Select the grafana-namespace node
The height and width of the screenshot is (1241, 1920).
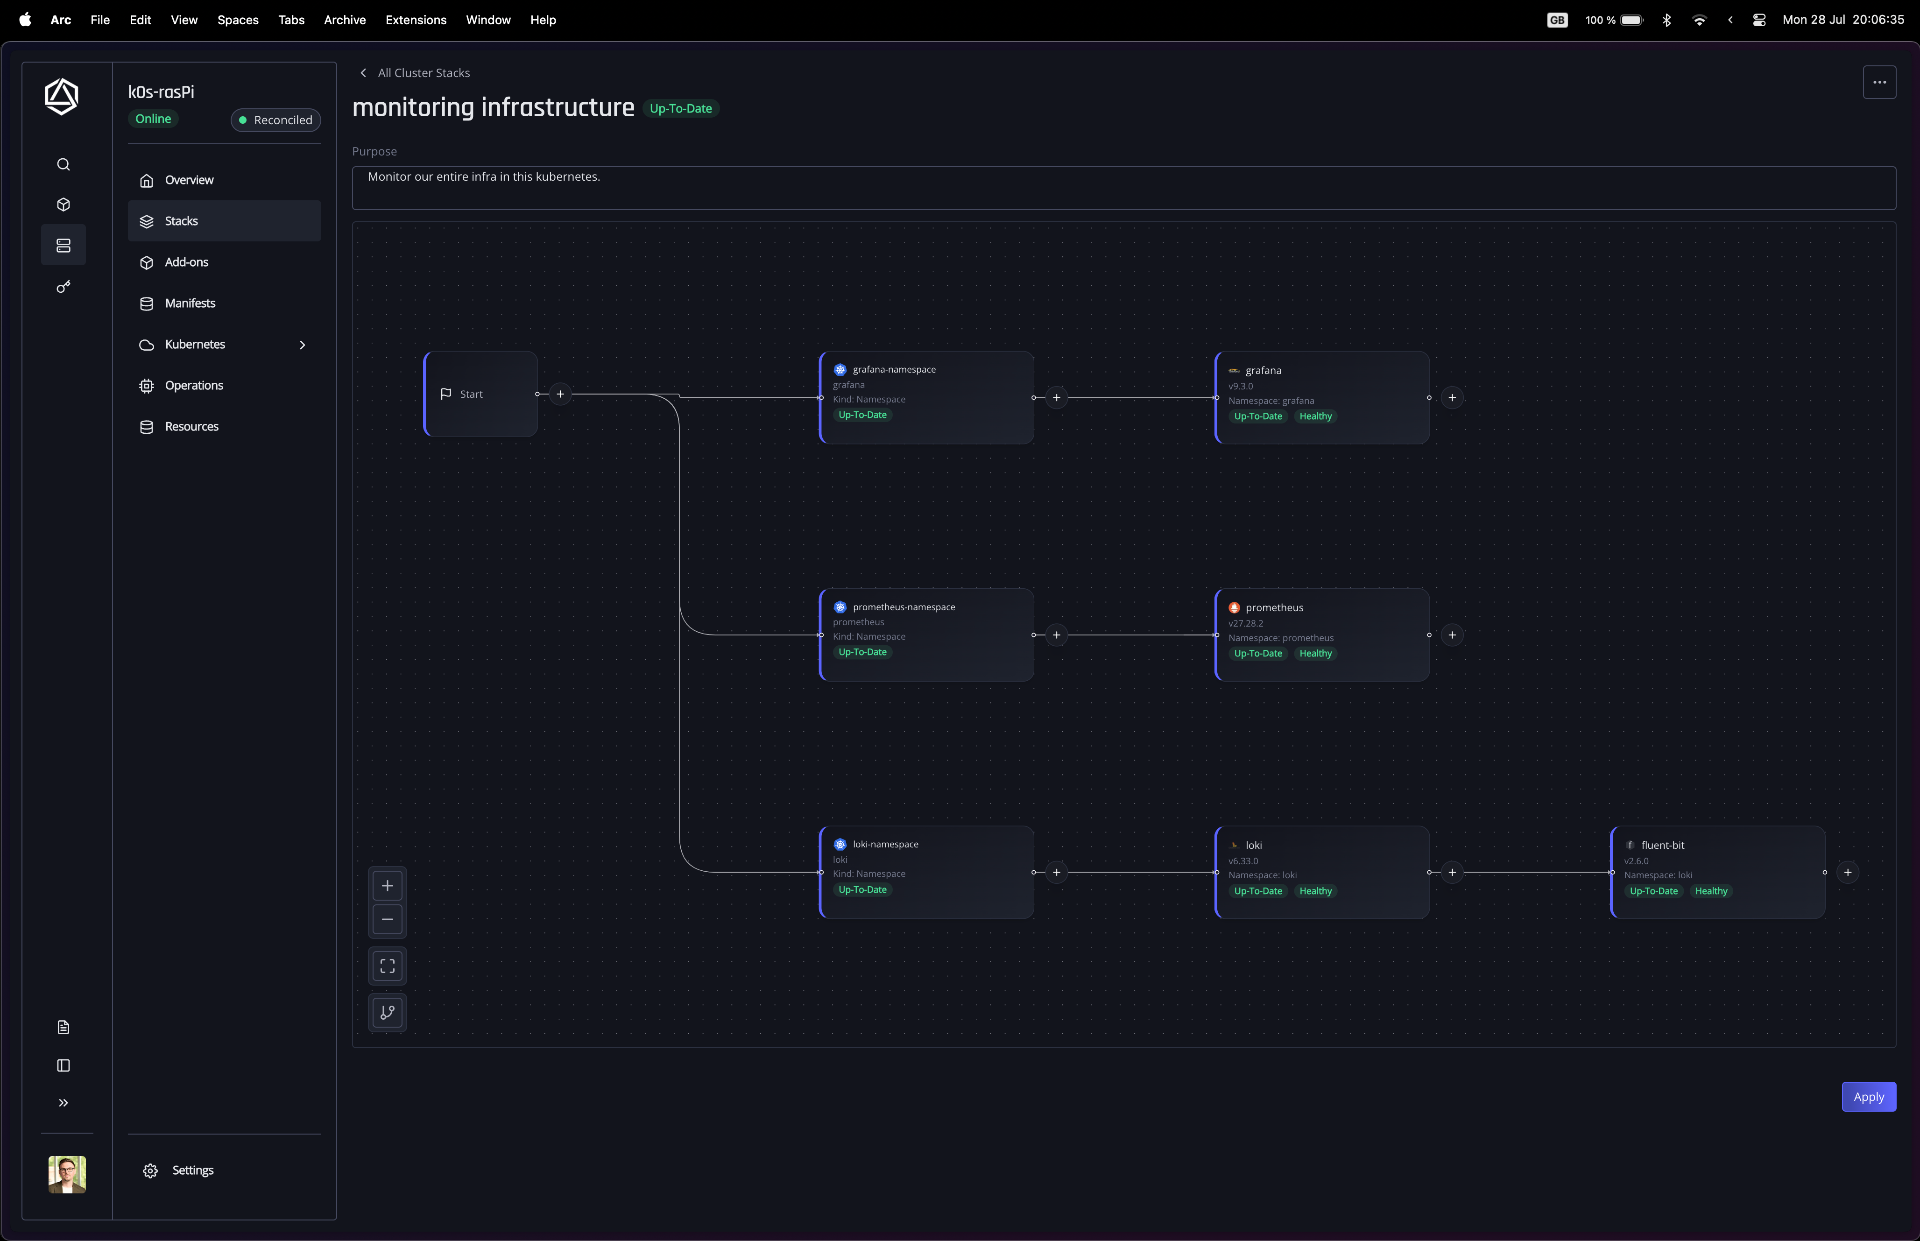tap(926, 397)
